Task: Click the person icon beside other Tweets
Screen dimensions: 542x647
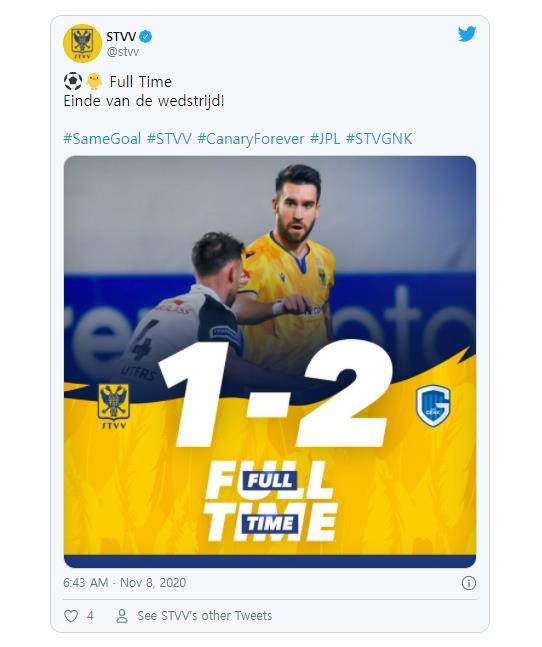Action: (x=122, y=616)
